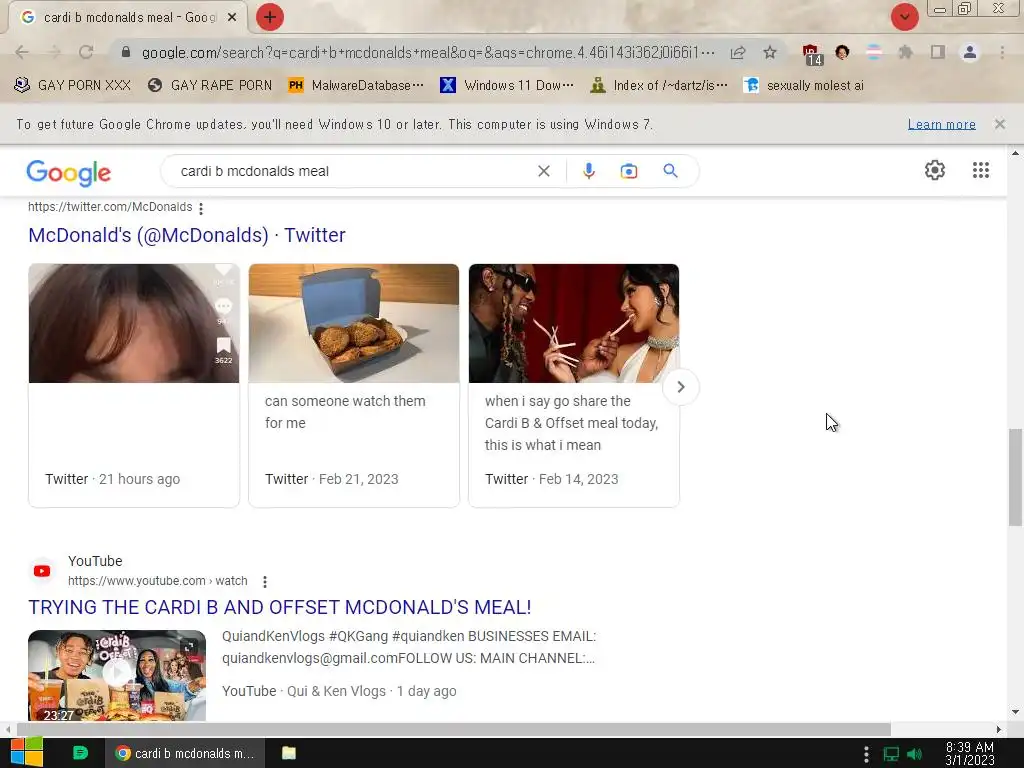
Task: Search by image with the camera icon
Action: (x=628, y=171)
